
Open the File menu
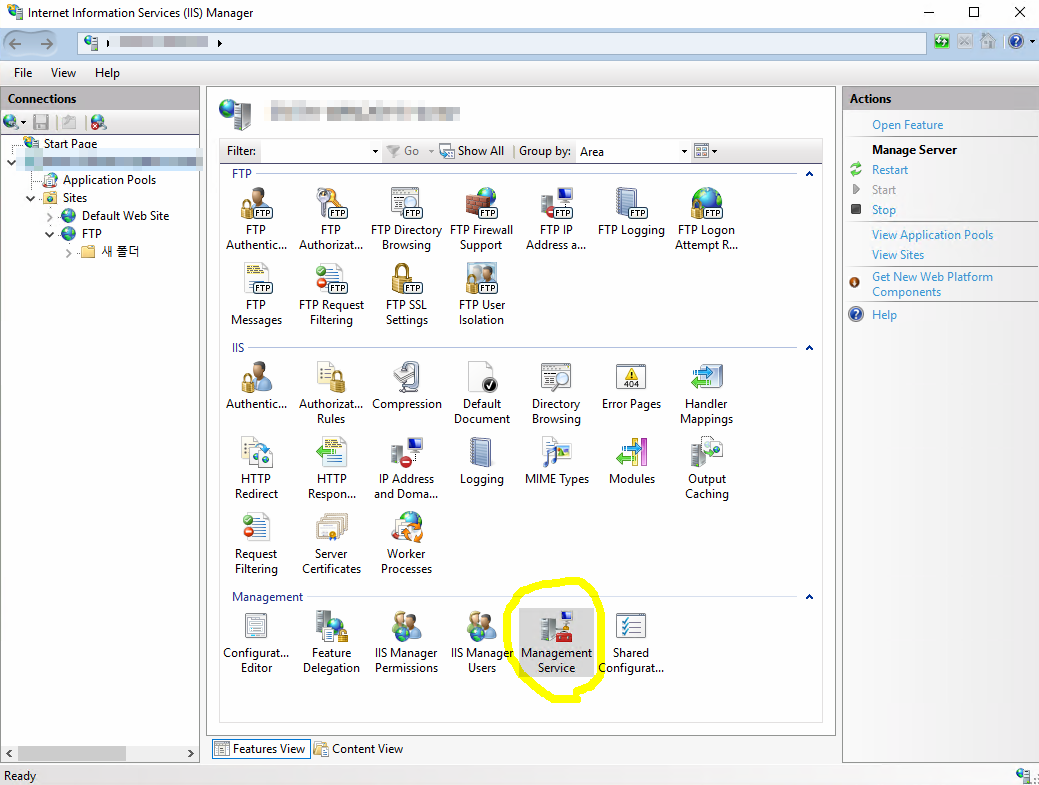[x=23, y=73]
